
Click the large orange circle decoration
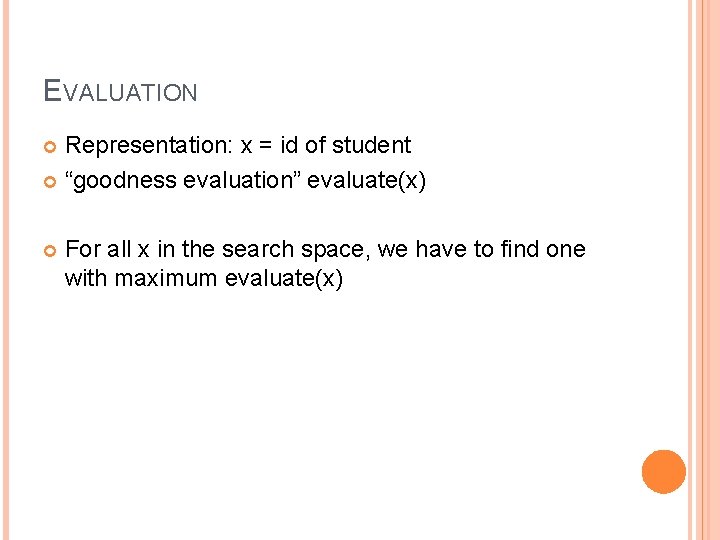click(664, 472)
